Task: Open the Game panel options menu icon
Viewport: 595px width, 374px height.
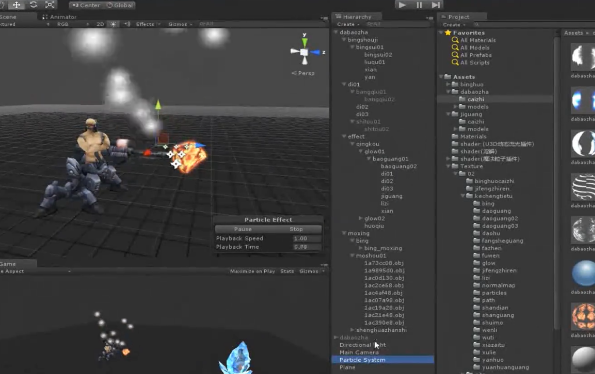Action: pyautogui.click(x=324, y=265)
